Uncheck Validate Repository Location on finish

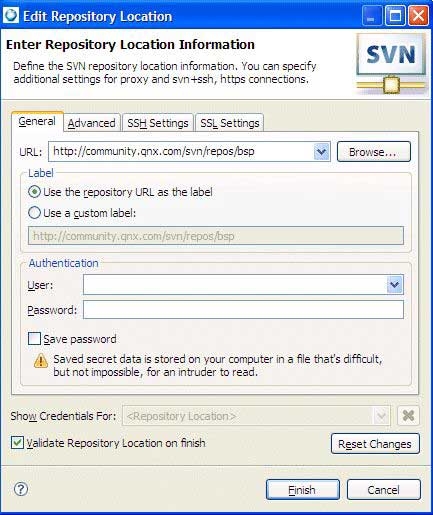coord(17,443)
